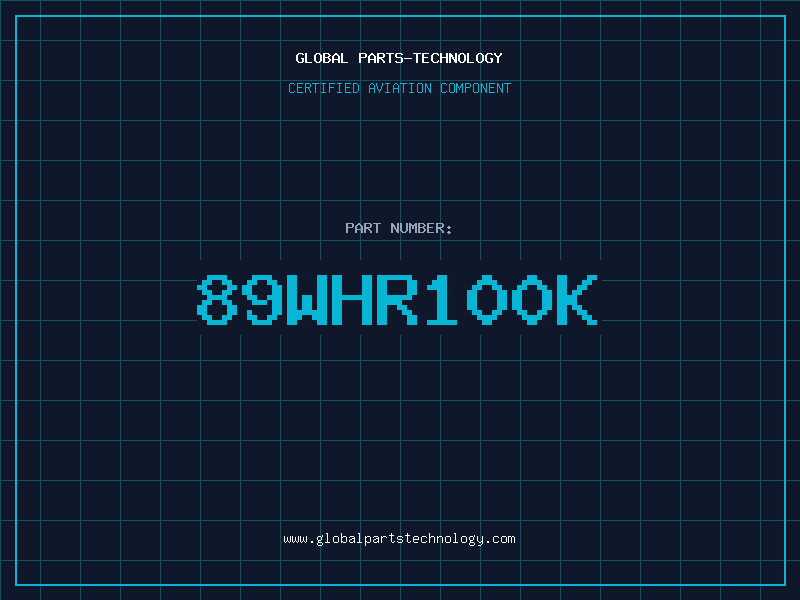Click the bottom-right corner of the cyan border
The height and width of the screenshot is (600, 800).
[x=784, y=584]
